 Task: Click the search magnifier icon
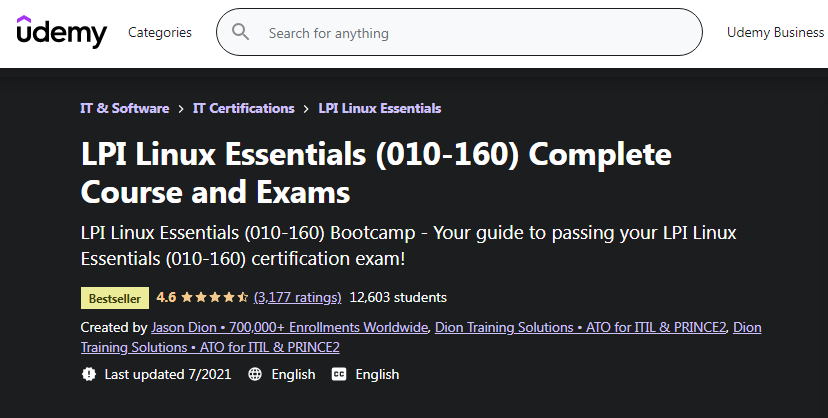240,32
